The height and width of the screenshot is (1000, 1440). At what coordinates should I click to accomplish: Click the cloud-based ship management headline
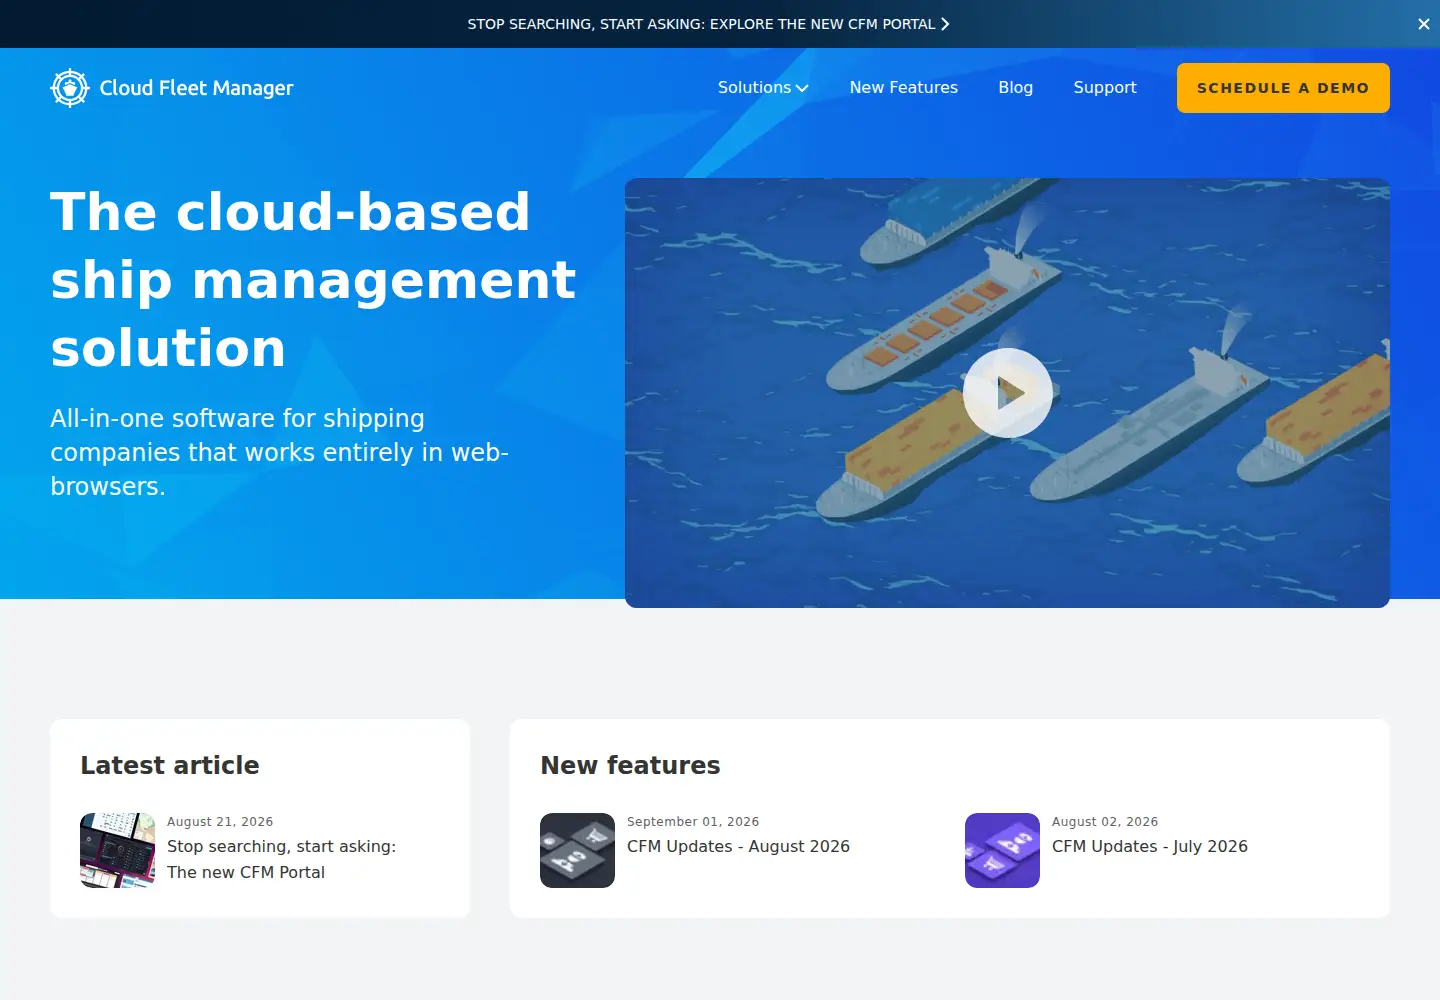tap(313, 280)
